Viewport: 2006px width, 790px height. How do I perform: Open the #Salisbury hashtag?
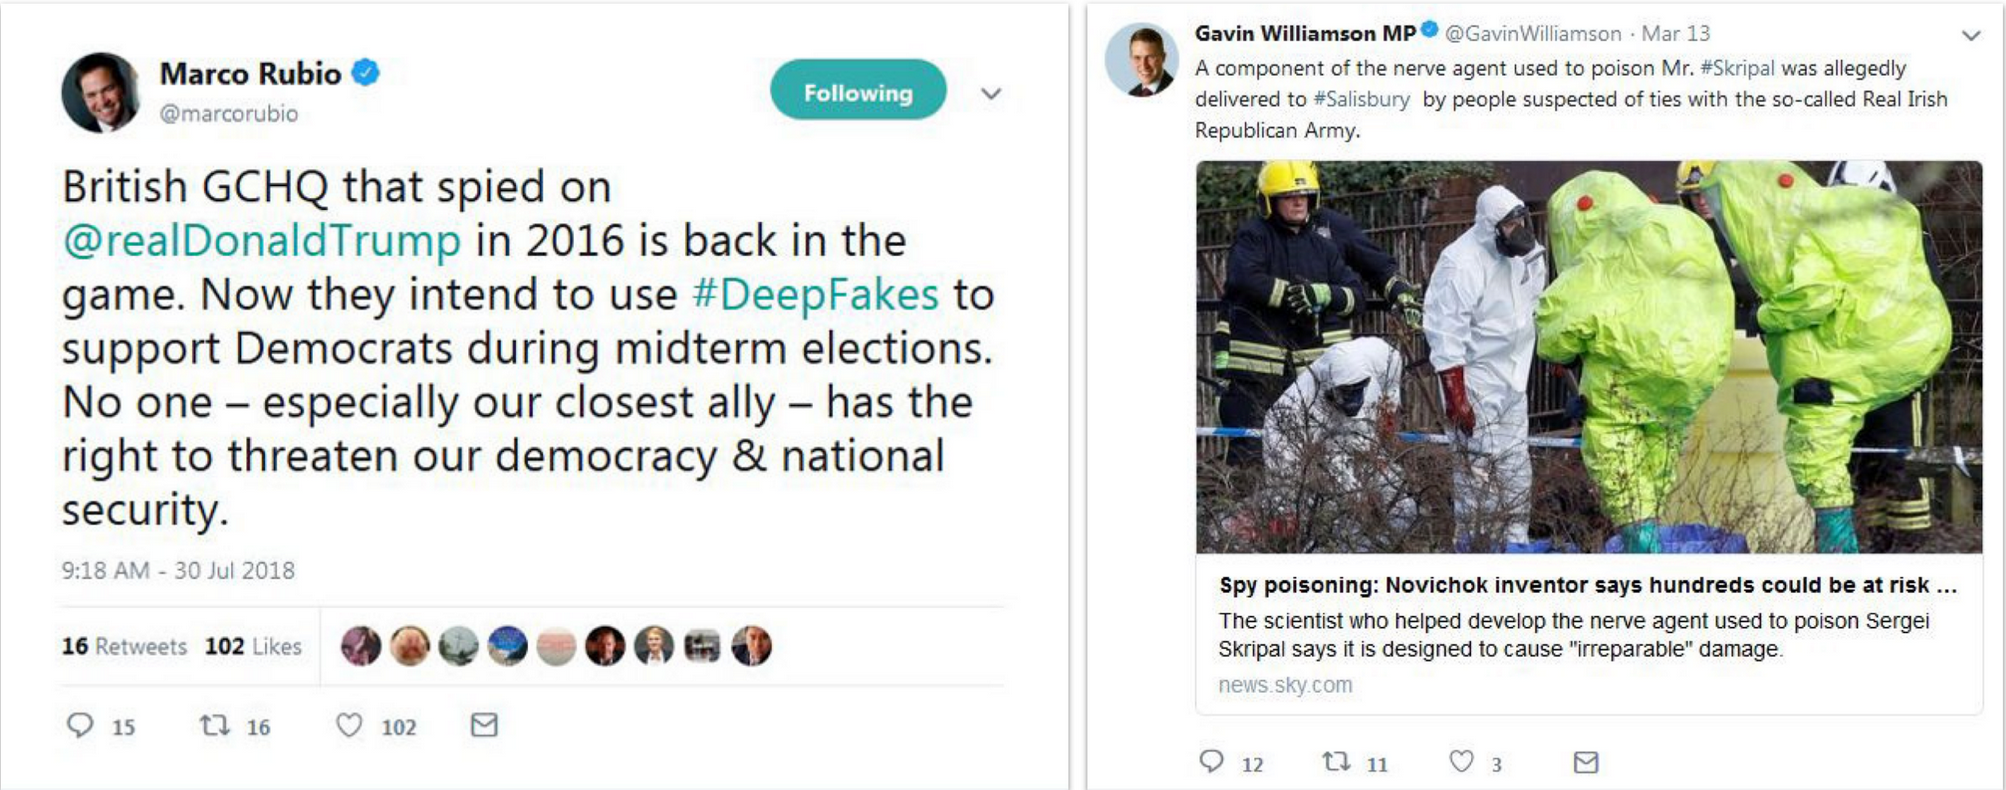click(x=1361, y=99)
